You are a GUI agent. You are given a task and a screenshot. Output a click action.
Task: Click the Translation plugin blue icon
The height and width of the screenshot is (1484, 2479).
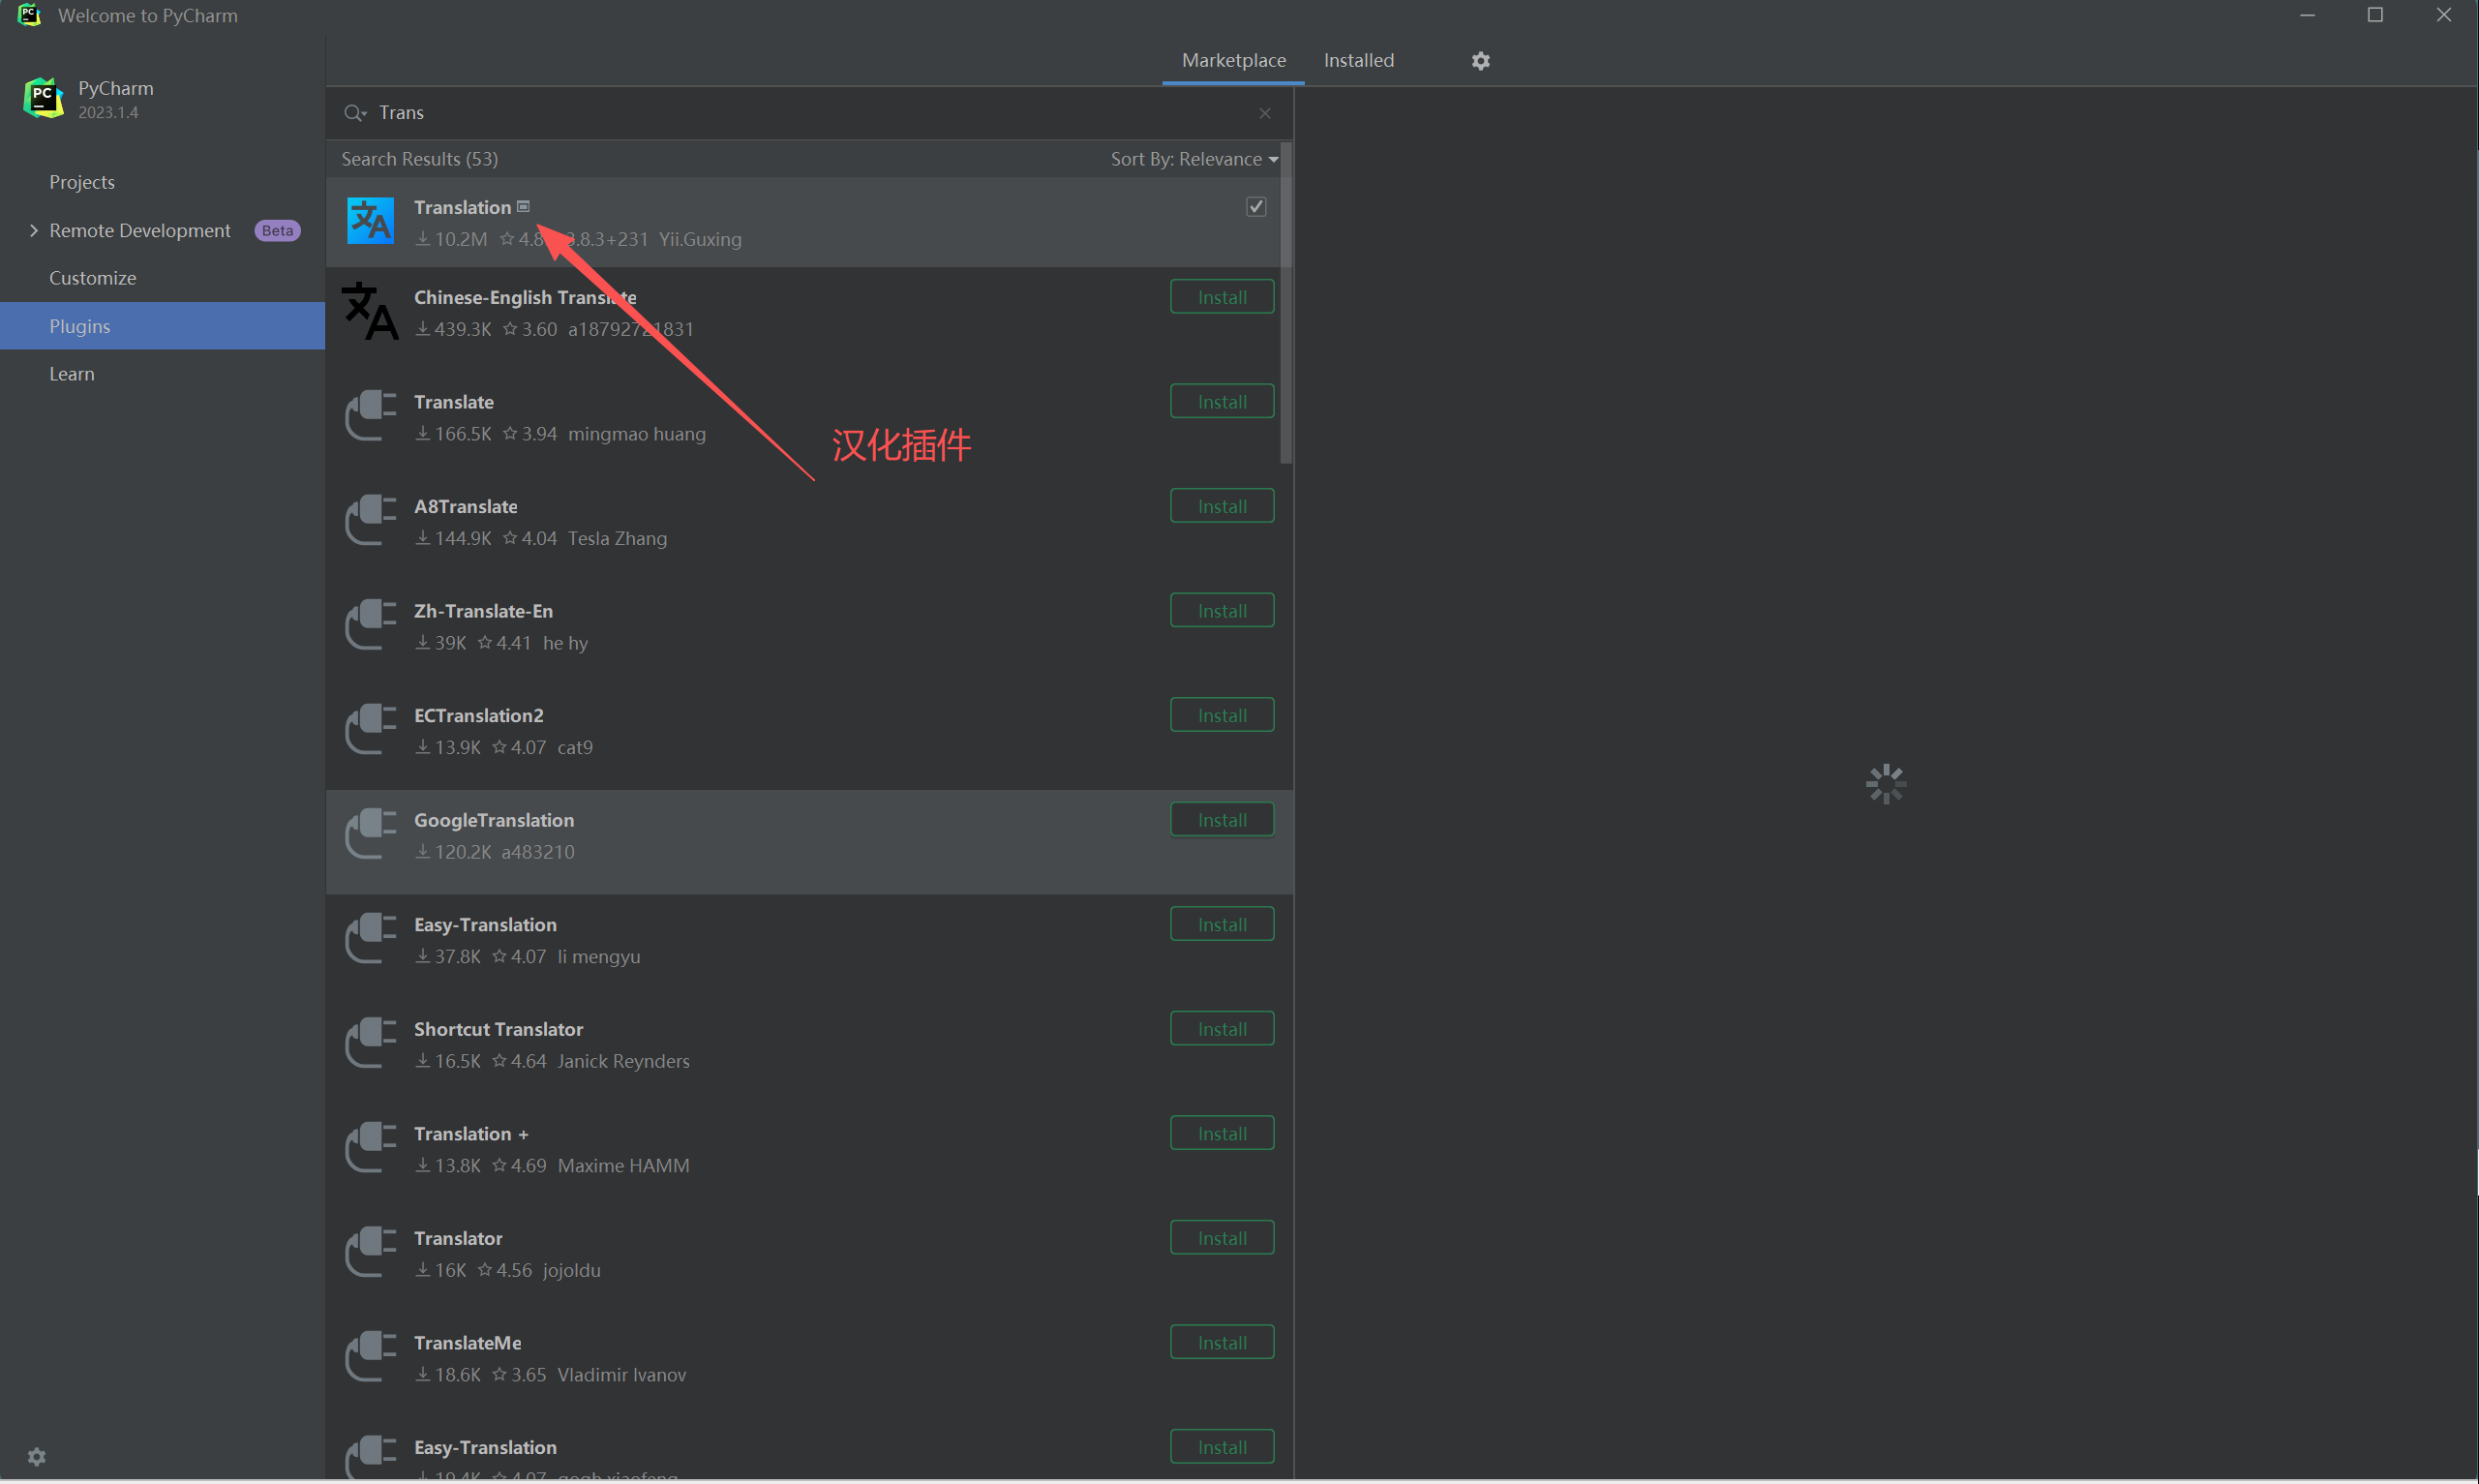(370, 221)
